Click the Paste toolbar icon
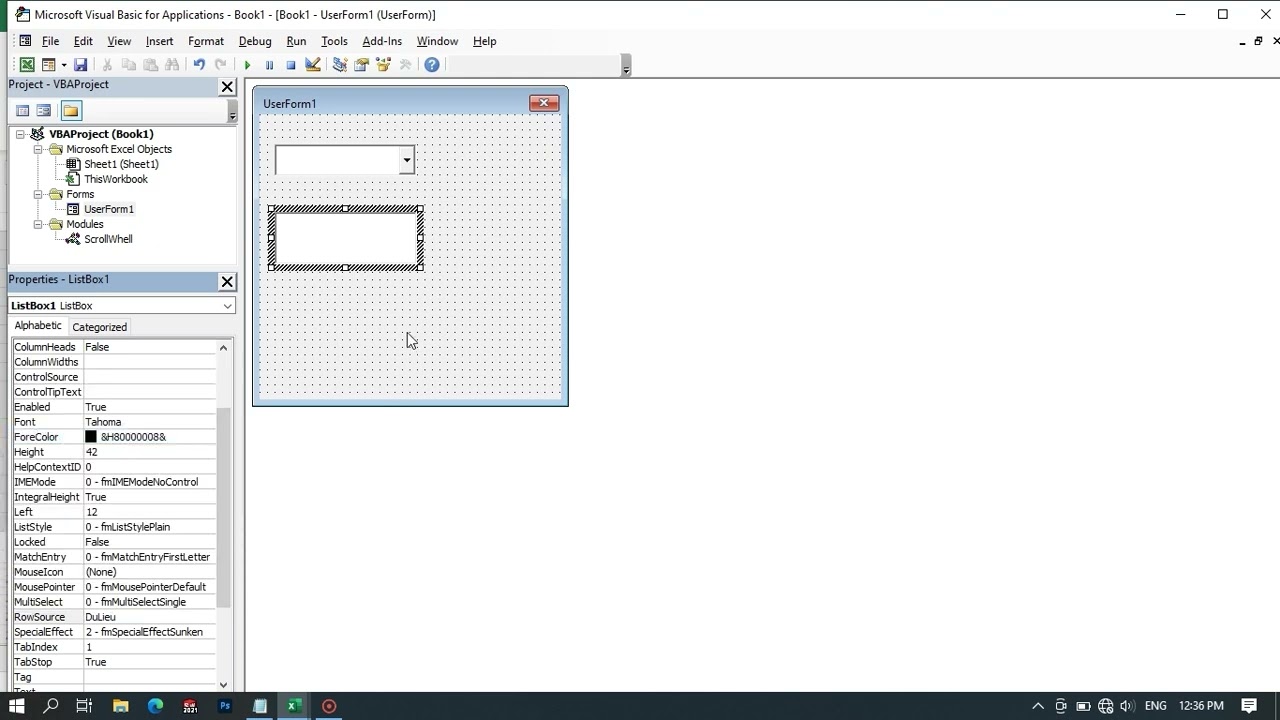The height and width of the screenshot is (720, 1280). coord(151,65)
